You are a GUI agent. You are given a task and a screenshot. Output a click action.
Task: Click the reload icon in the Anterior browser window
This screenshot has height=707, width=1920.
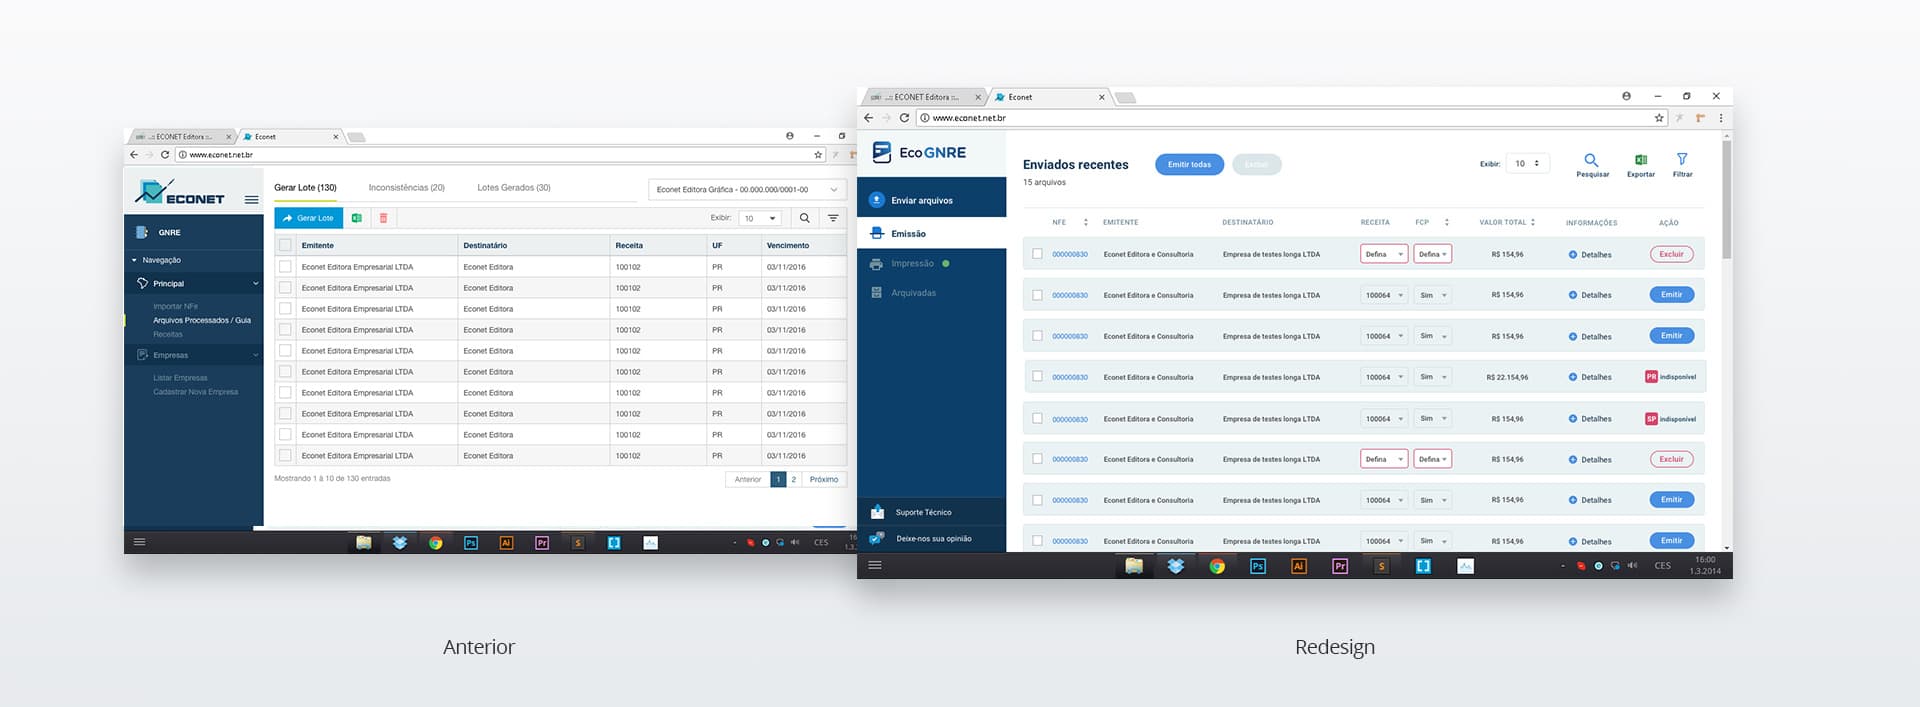(x=165, y=155)
